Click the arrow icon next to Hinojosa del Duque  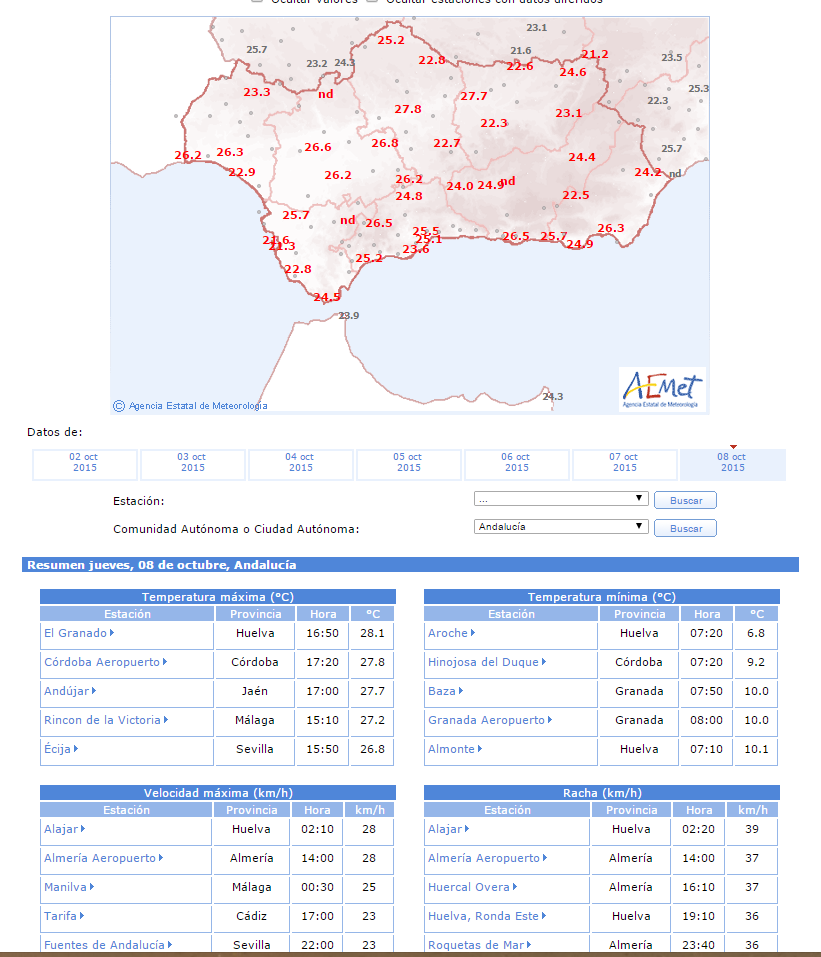pos(543,662)
